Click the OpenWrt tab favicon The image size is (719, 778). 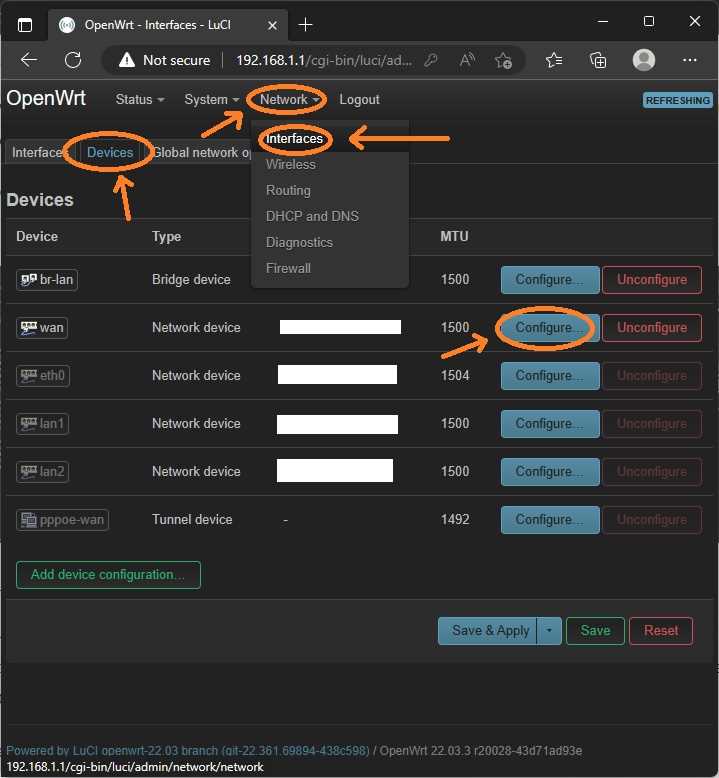(67, 25)
